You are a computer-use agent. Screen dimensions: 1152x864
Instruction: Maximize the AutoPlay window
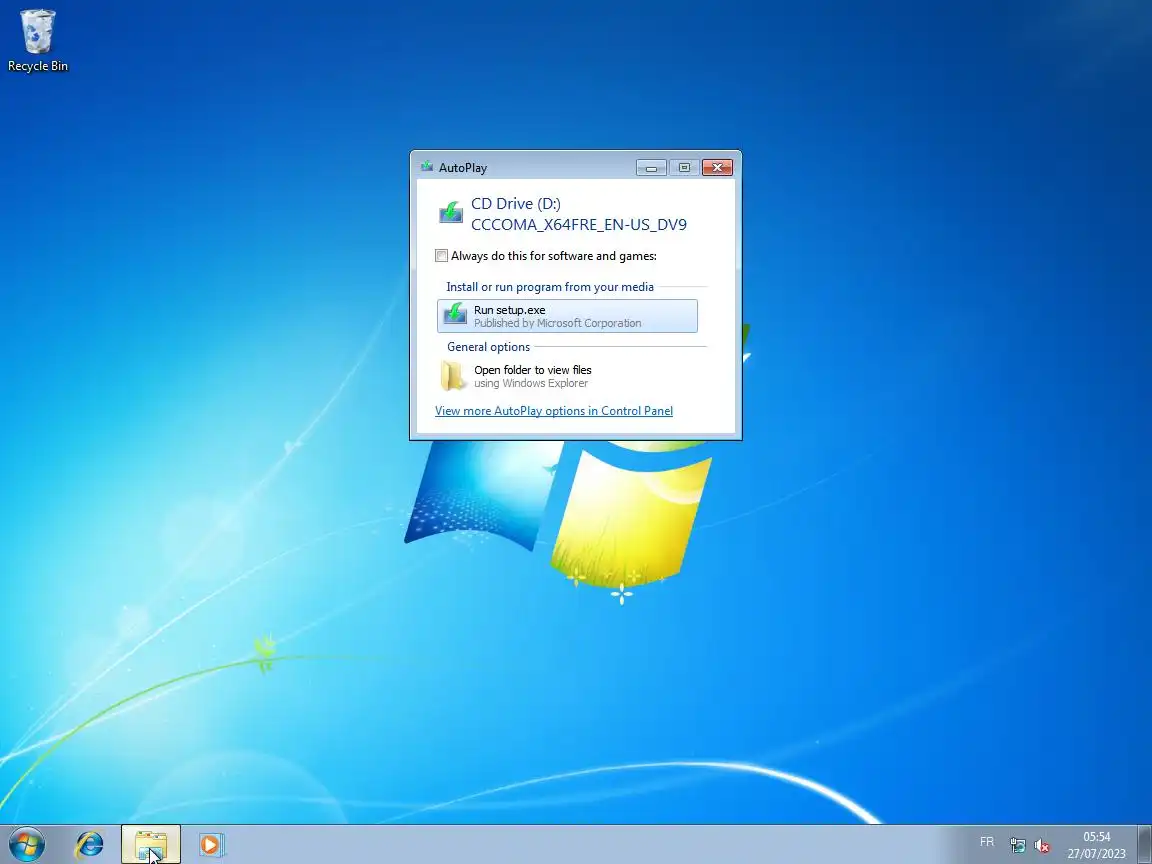(x=684, y=168)
